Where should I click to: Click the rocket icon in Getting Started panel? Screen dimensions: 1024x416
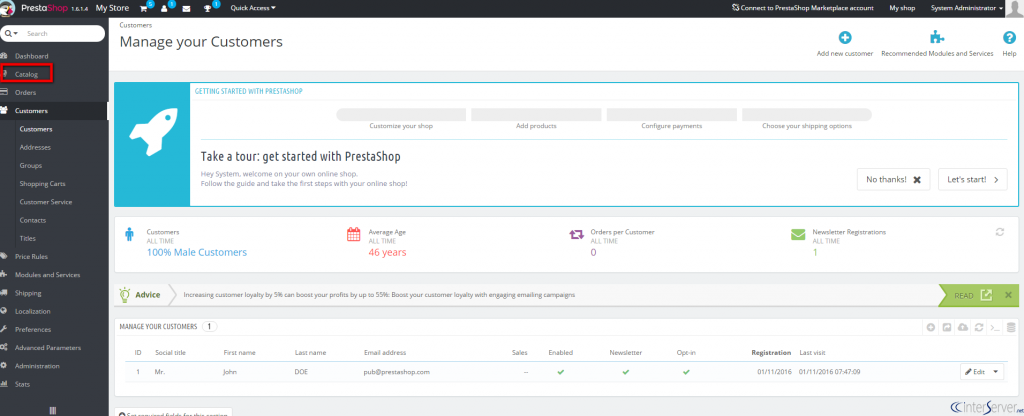point(152,134)
